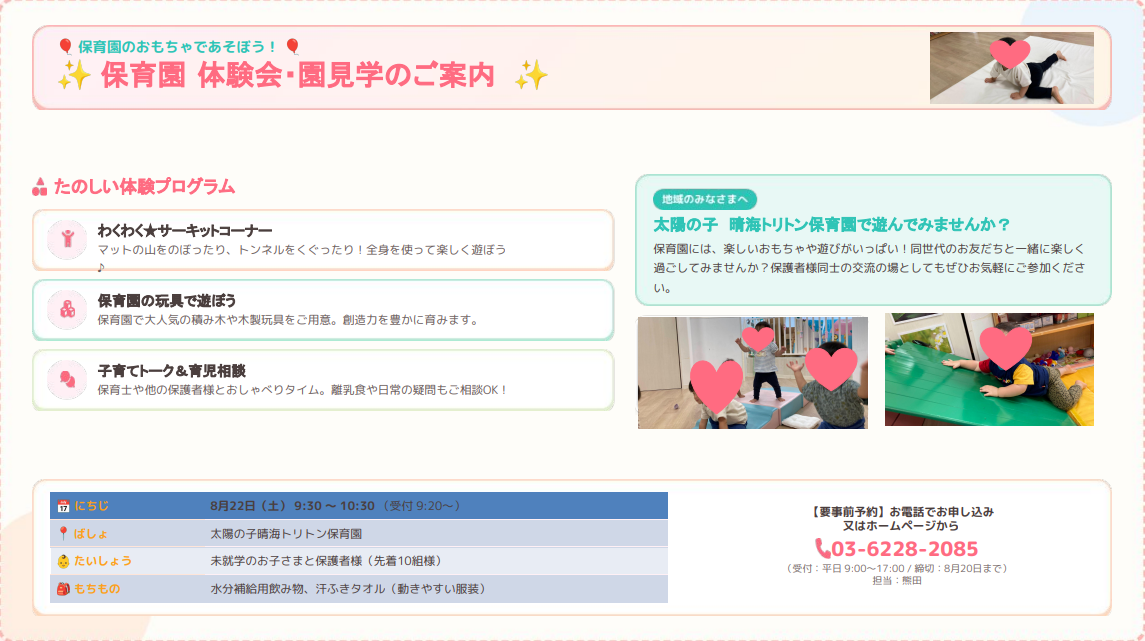The image size is (1145, 641).
Task: Click the text マットの山をのぼったり、トンネルをくぐったり
Action: tap(228, 250)
